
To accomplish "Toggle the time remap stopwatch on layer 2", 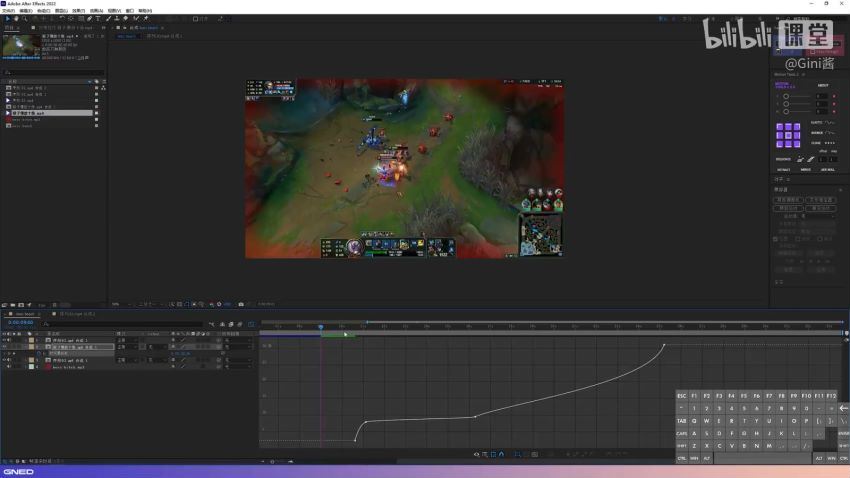I will pos(38,353).
